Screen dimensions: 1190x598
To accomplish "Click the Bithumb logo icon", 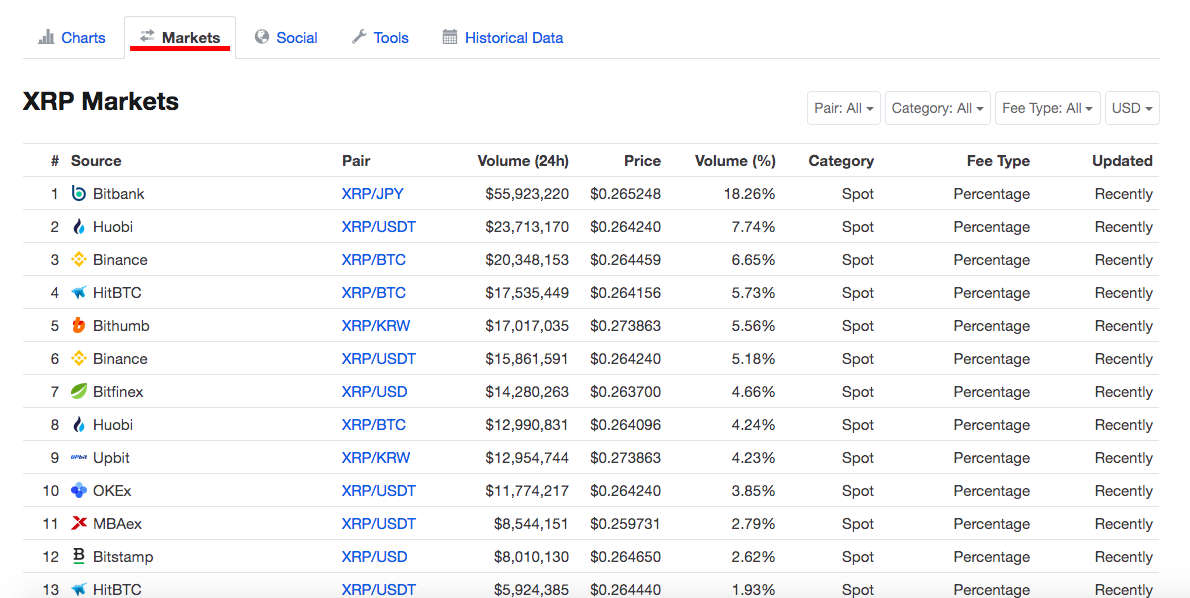I will tap(78, 326).
